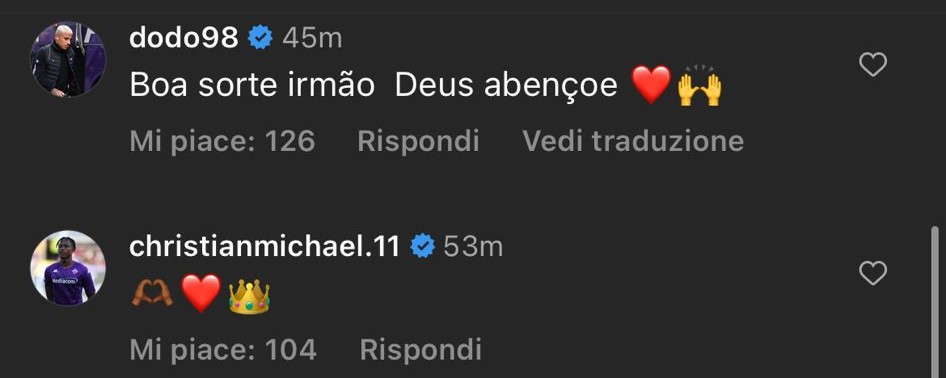Click the 53m timestamp on christianmichael.11's comment
Screen dimensions: 946x378
473,247
